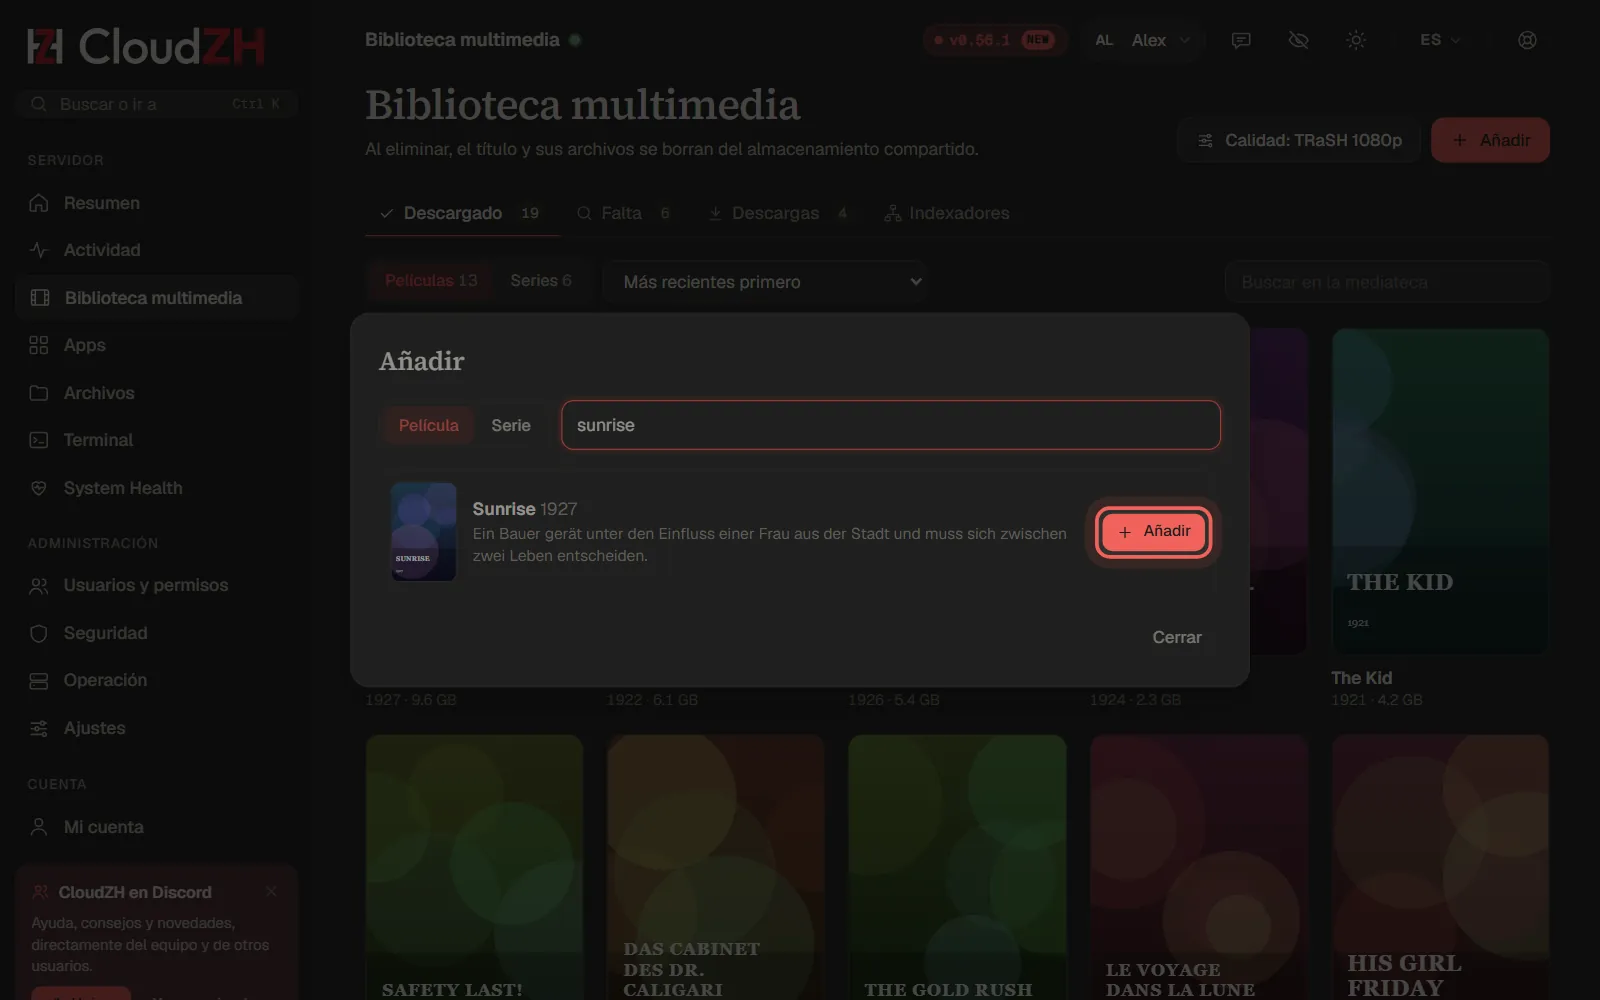Screen dimensions: 1600x1000
Task: Click the Añadir button in page header
Action: pyautogui.click(x=1491, y=140)
